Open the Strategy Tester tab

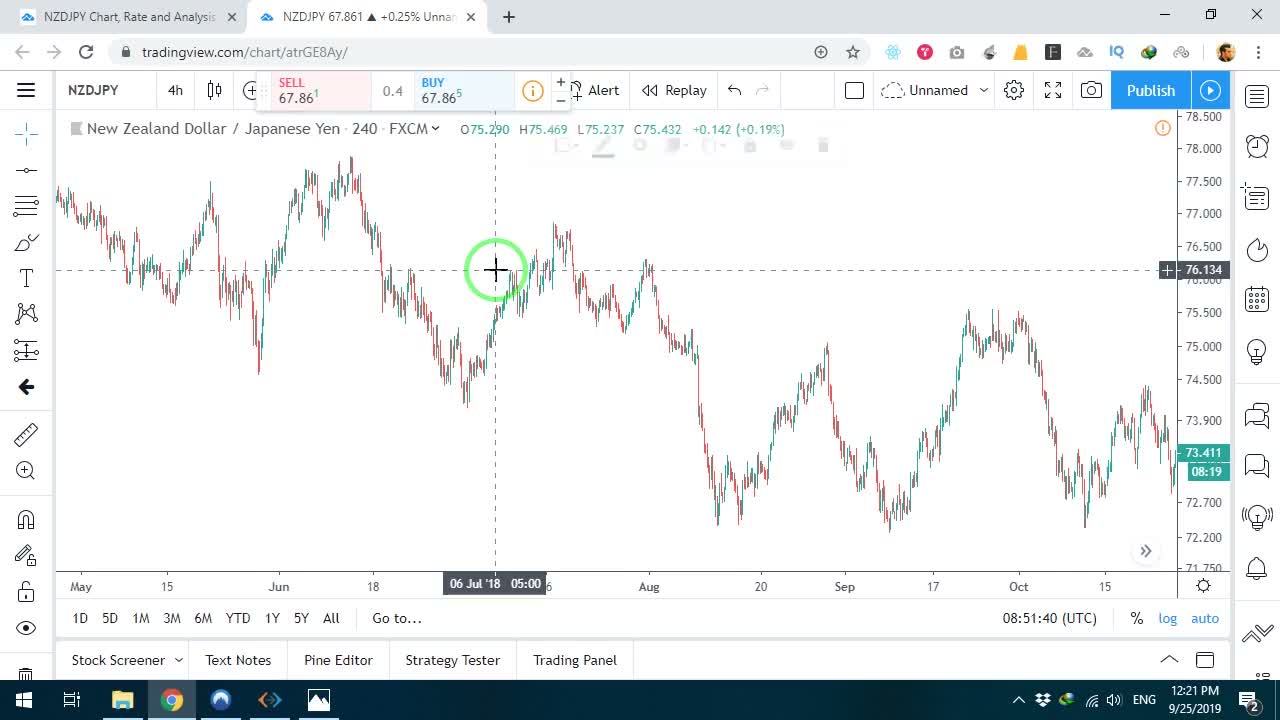click(x=452, y=660)
